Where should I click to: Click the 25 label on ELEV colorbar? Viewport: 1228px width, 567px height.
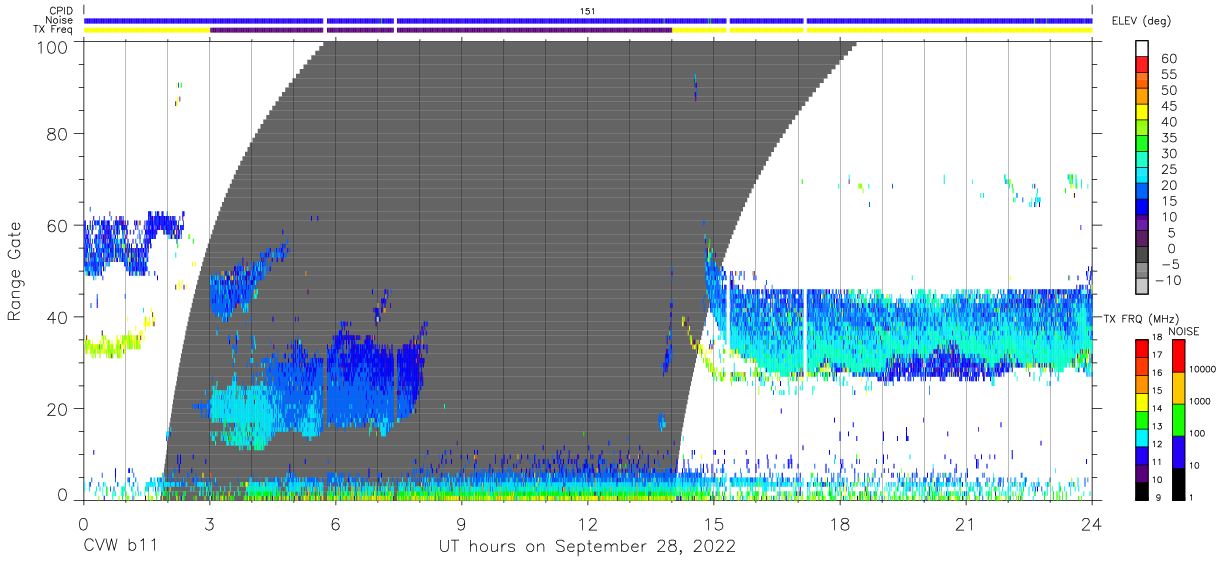pos(1169,169)
